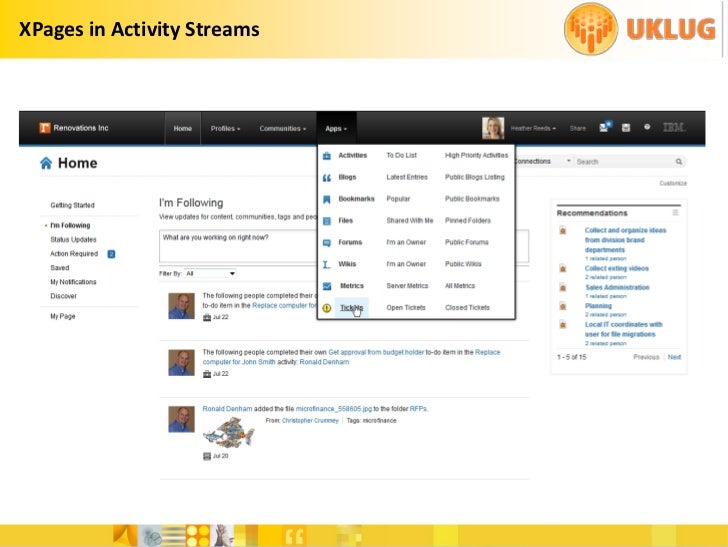The height and width of the screenshot is (547, 728).
Task: Choose Public Wikis menu entry
Action: click(463, 264)
